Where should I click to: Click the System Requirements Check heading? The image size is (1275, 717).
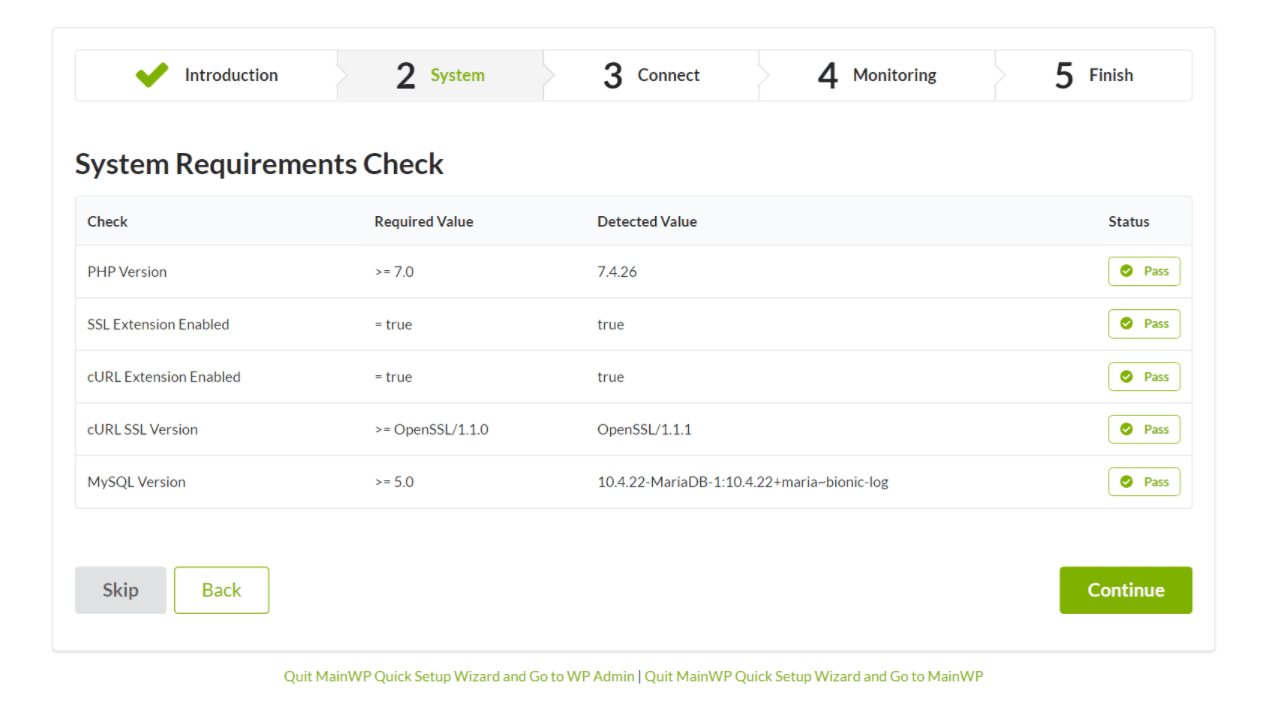tap(259, 164)
